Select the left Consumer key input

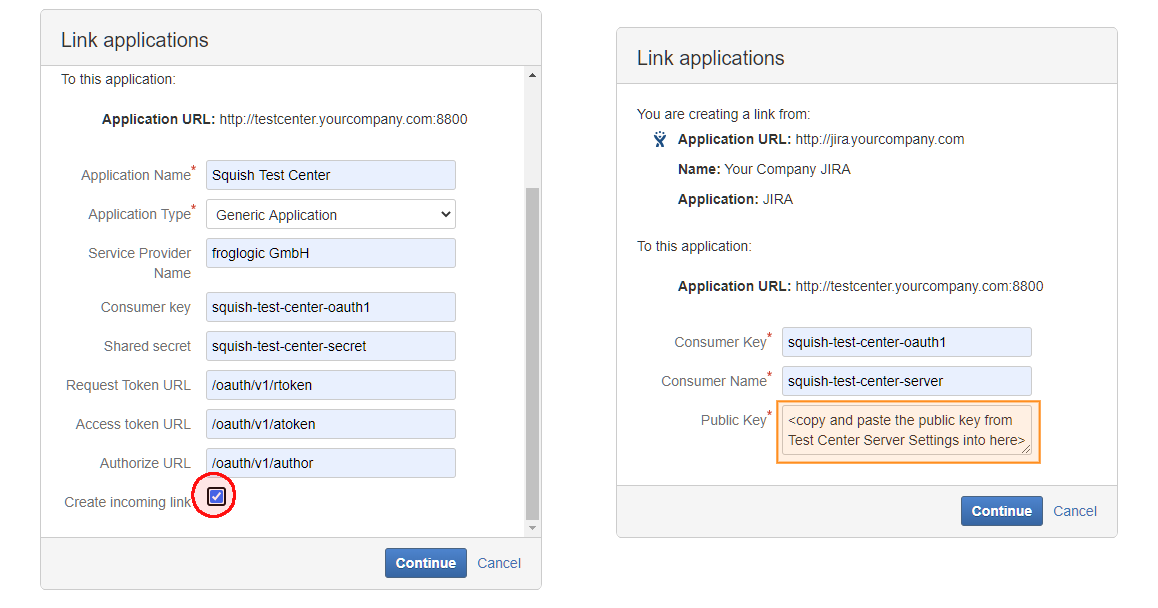pyautogui.click(x=330, y=307)
